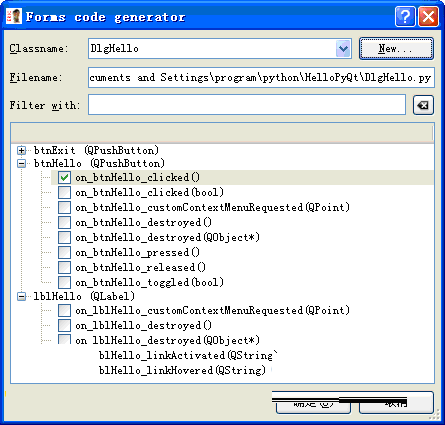Check on_lblHello_destroyed() checkbox
Screen dimensions: 445x425
tap(64, 325)
